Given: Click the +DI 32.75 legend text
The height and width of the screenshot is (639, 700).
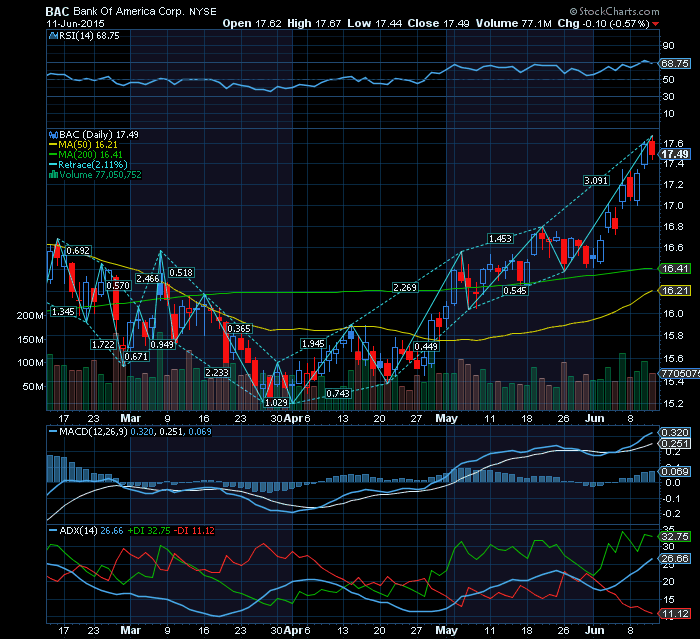Looking at the screenshot, I should point(149,530).
